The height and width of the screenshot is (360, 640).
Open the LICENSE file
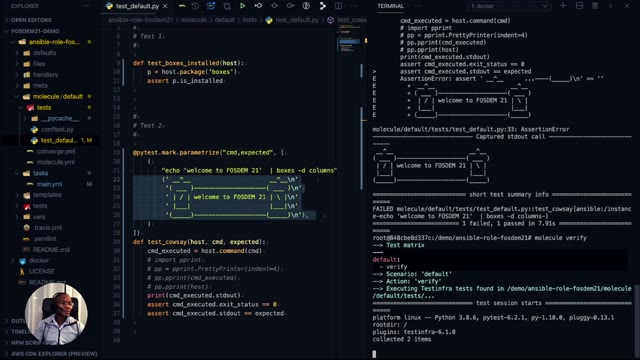click(x=41, y=271)
